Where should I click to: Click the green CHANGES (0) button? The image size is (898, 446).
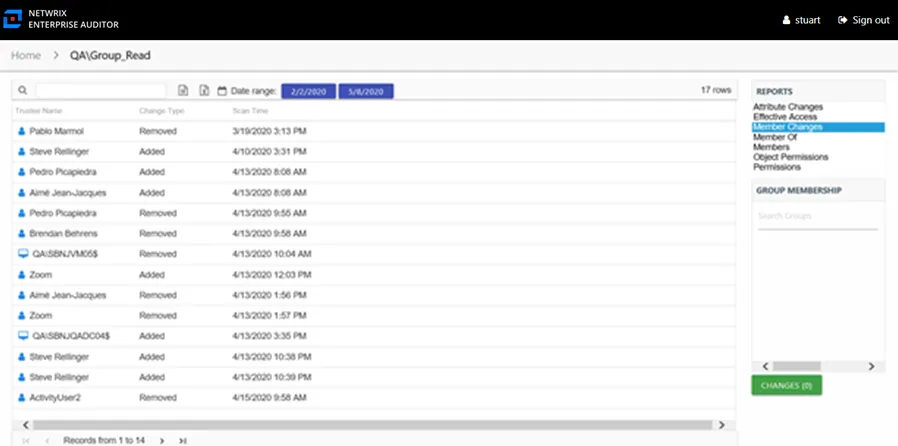point(786,385)
